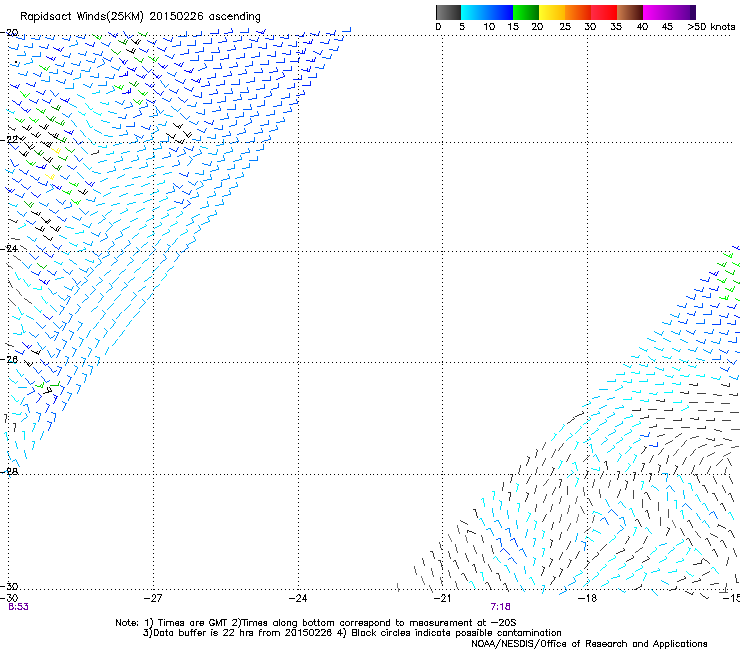Click the '-27' longitude axis label

tap(153, 598)
